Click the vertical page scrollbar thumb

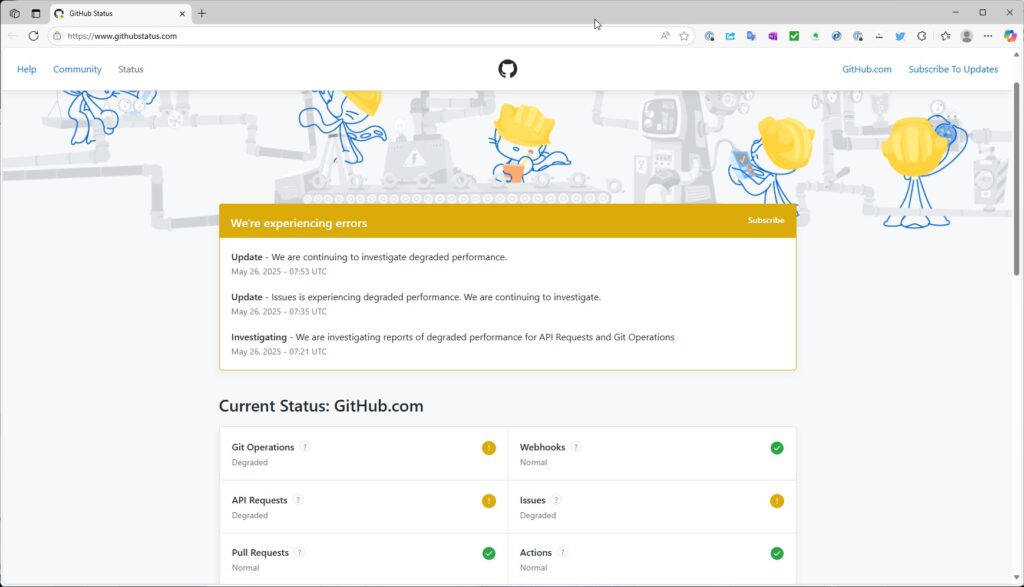(x=1016, y=179)
